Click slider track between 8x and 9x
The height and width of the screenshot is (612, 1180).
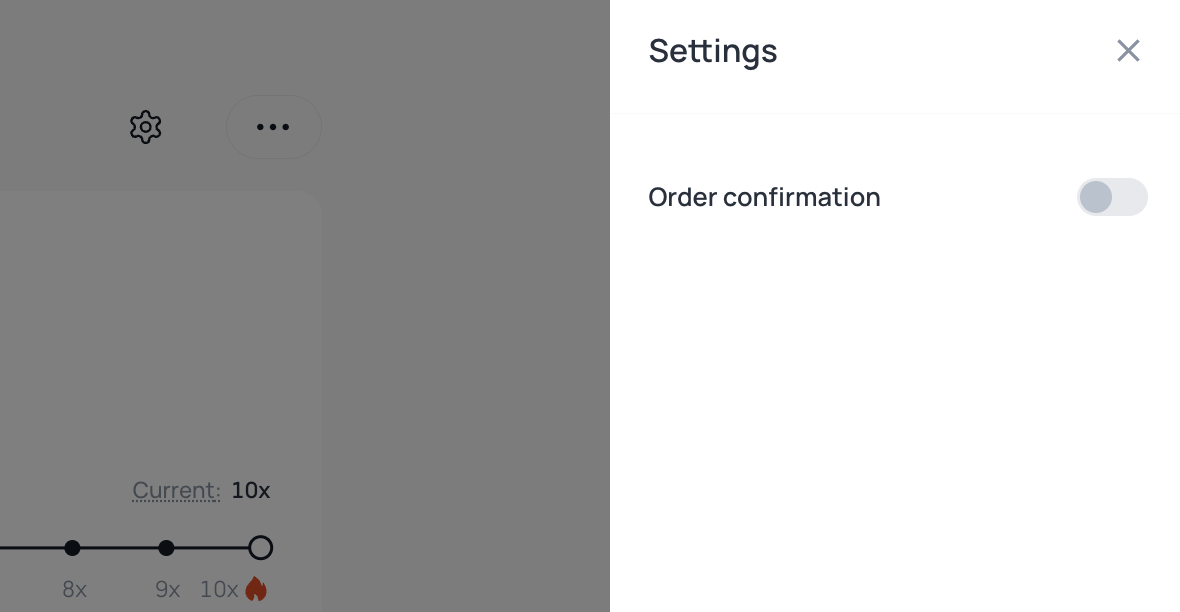coord(119,548)
